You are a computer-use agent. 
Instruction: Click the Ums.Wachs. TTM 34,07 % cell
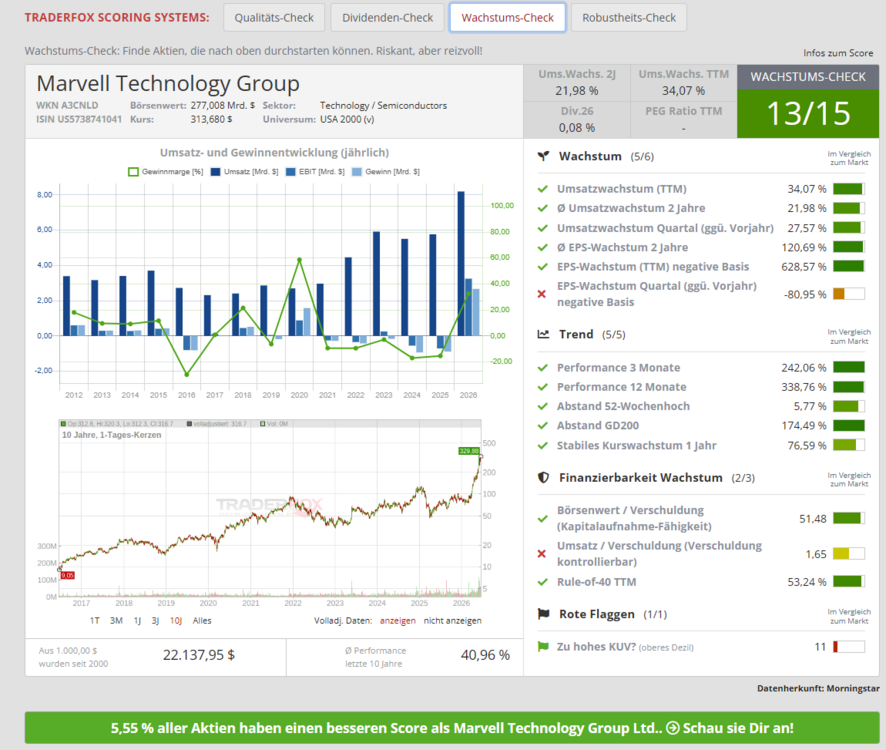pos(683,83)
